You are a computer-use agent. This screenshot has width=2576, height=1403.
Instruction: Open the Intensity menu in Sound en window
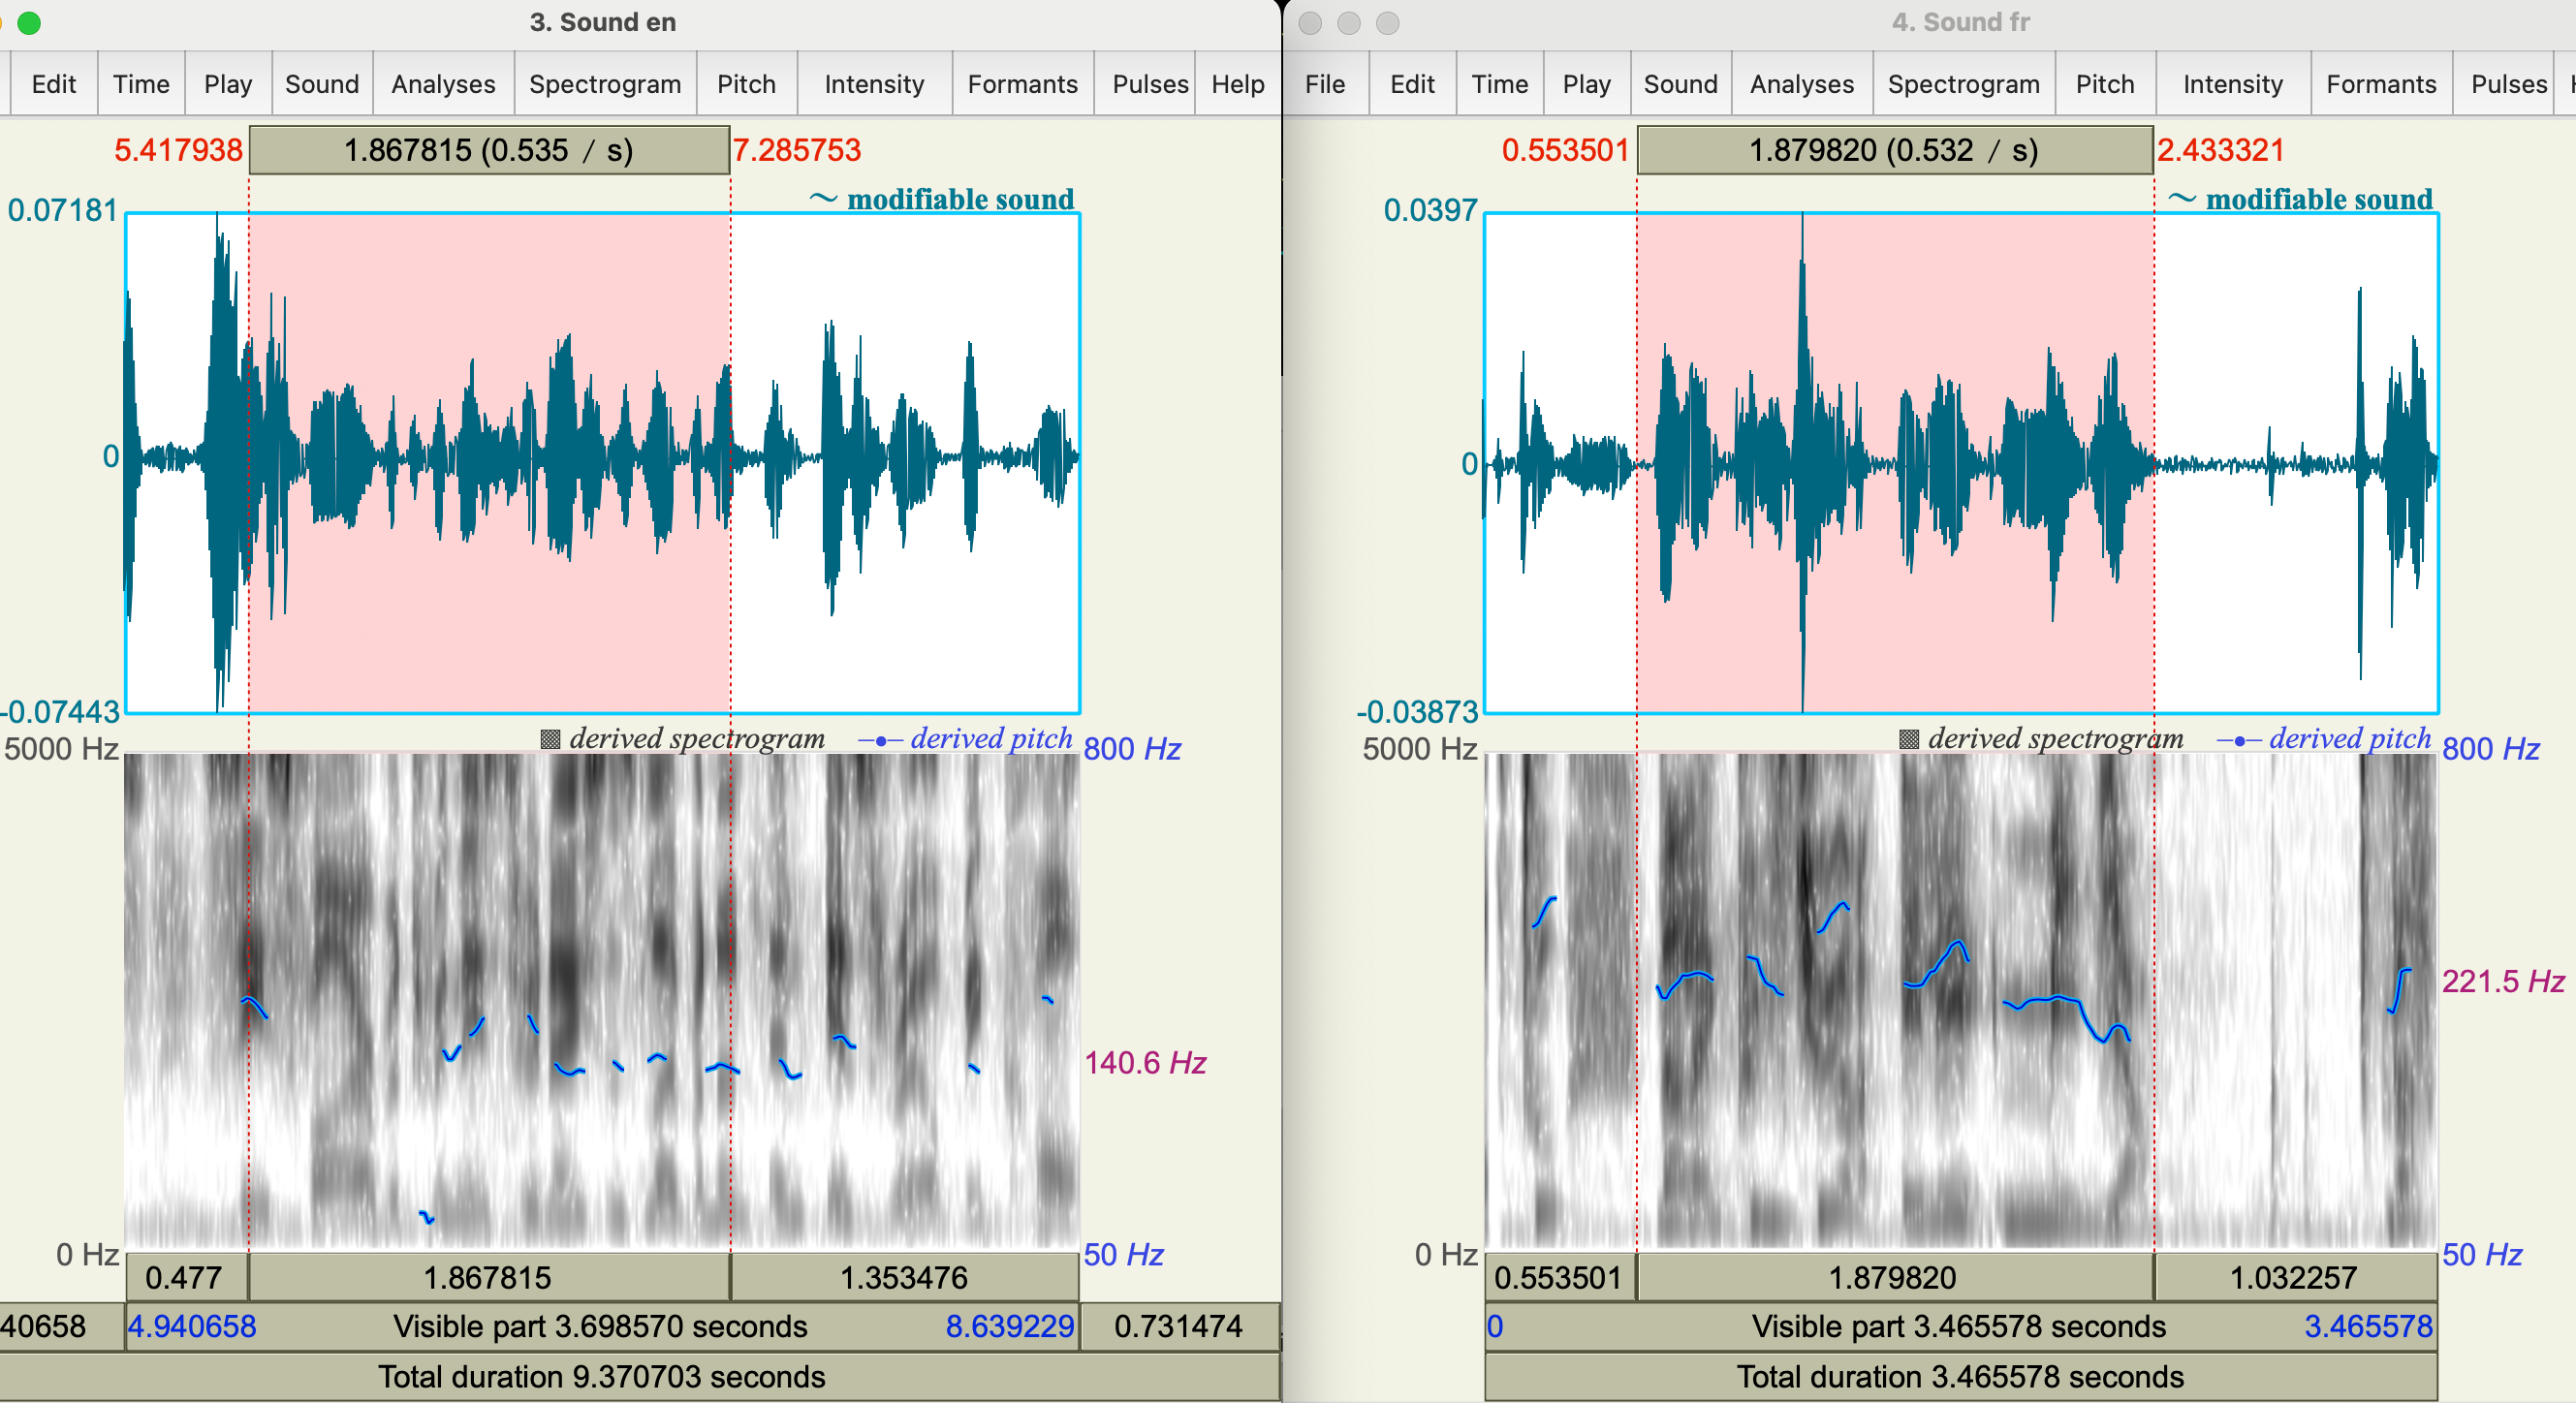pos(874,84)
